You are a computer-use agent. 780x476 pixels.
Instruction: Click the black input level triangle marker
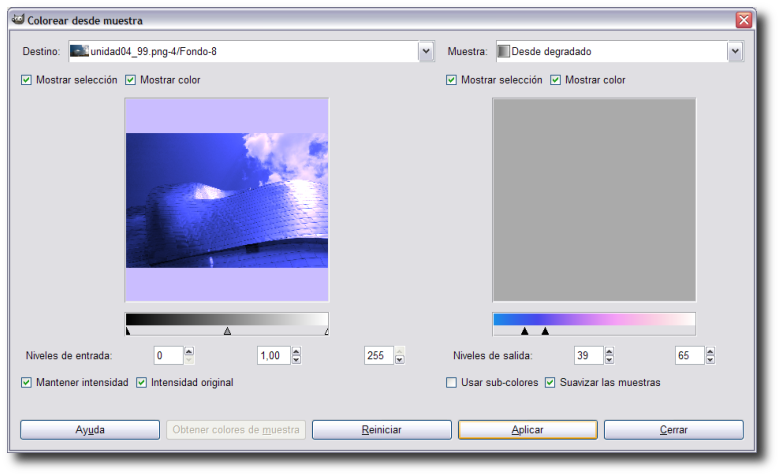click(128, 331)
